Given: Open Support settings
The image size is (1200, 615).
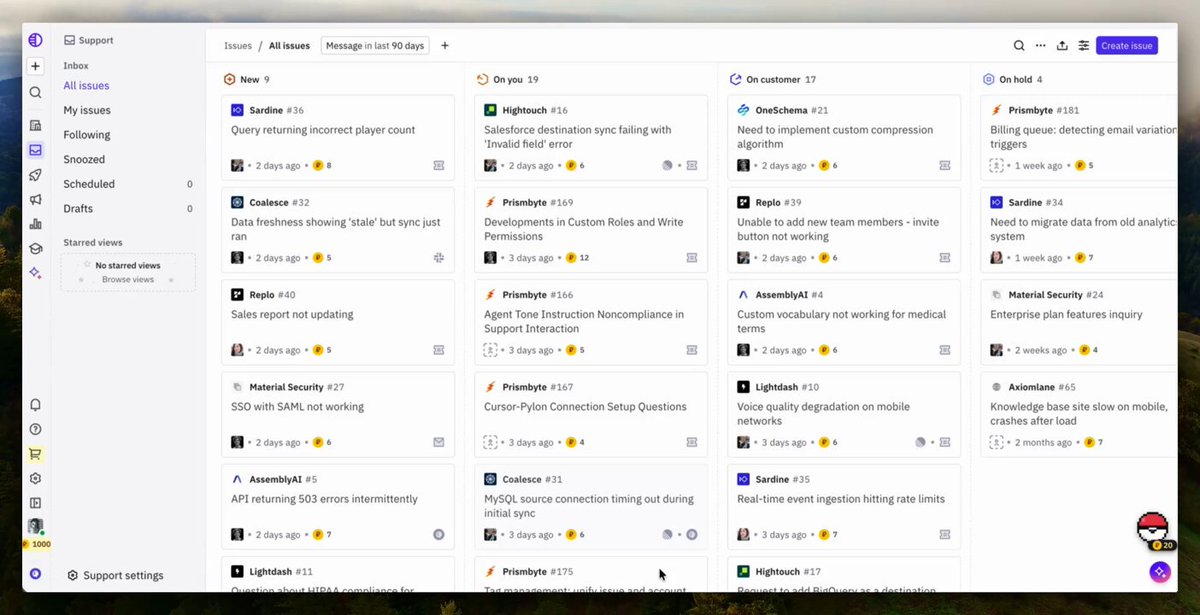Looking at the screenshot, I should [x=115, y=575].
